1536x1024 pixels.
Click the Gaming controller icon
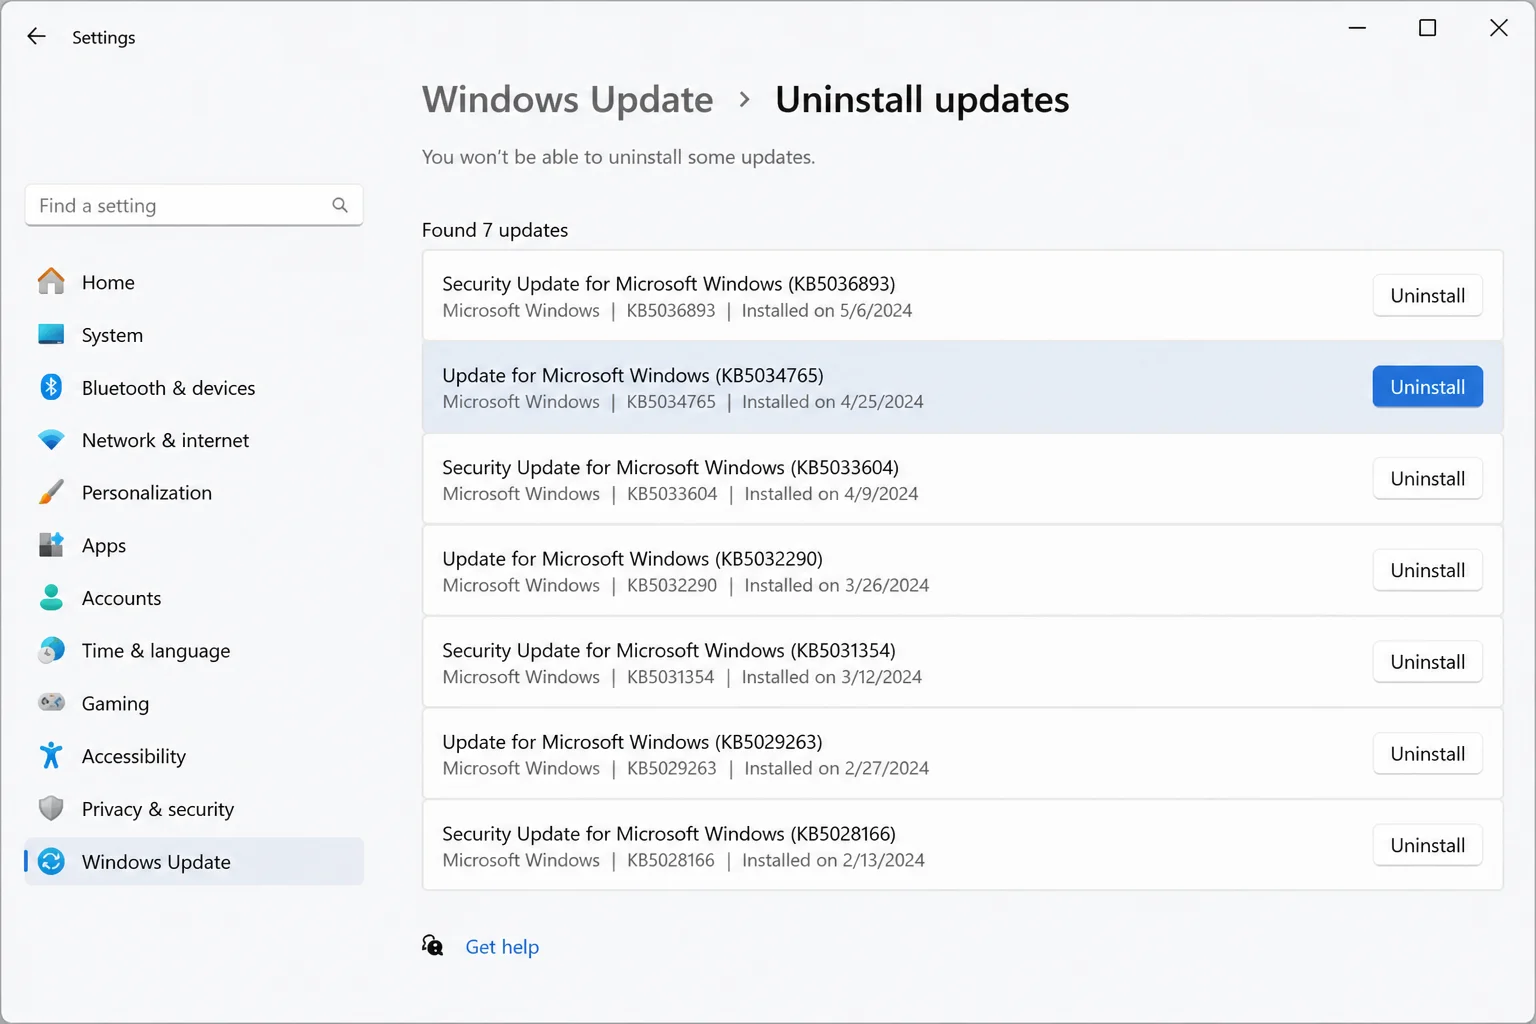[x=51, y=703]
